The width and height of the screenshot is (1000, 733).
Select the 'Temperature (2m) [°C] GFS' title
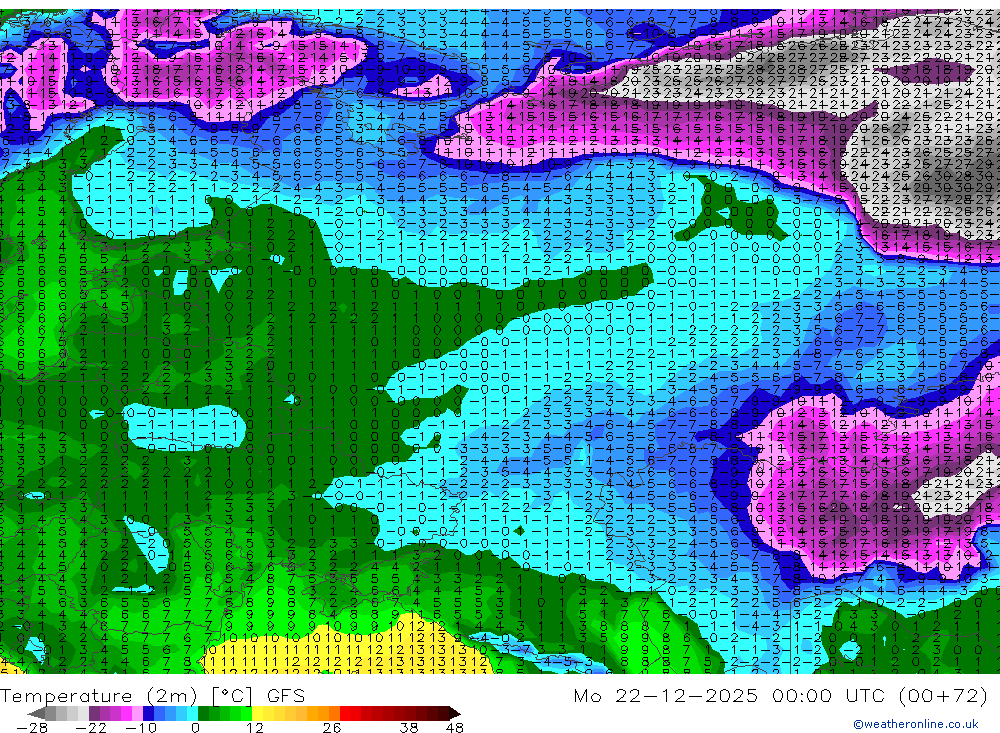pyautogui.click(x=152, y=695)
